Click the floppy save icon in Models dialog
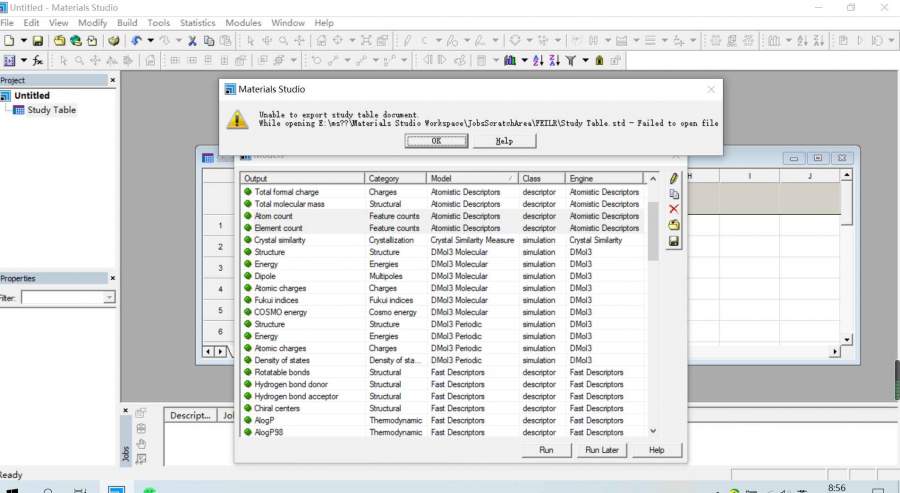Screen dimensions: 900x493 click(674, 241)
